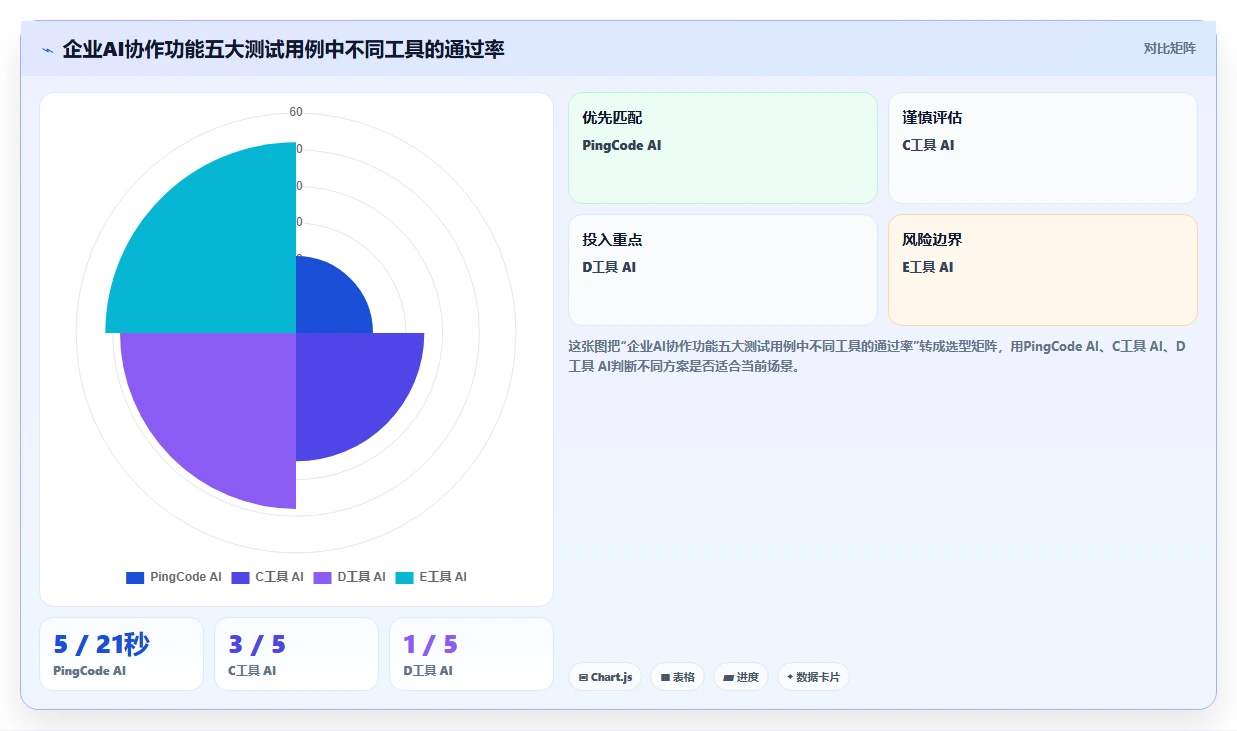Select the 5 / 21秒 PingCode AI stat card
The height and width of the screenshot is (731, 1237).
click(121, 654)
